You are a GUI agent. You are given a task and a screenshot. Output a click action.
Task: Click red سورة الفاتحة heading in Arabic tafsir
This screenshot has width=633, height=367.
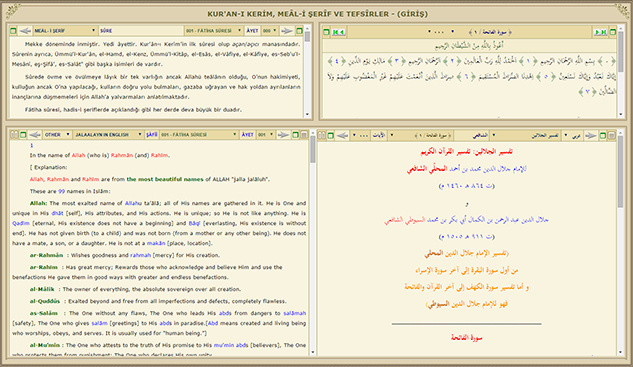click(467, 338)
